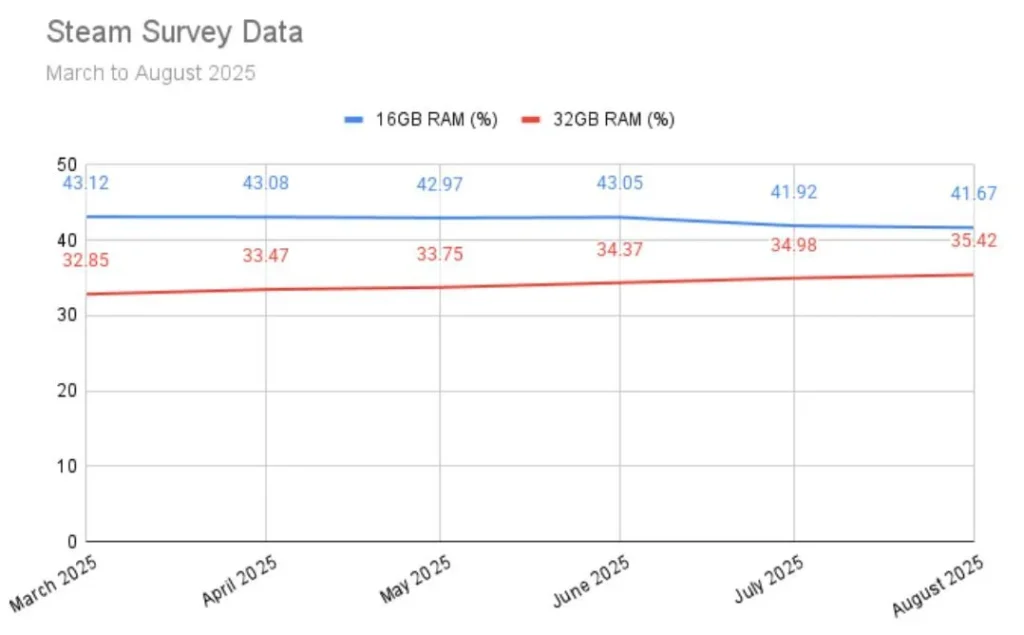The image size is (1024, 635).
Task: Click the March to August 2025 subtitle
Action: coord(150,74)
